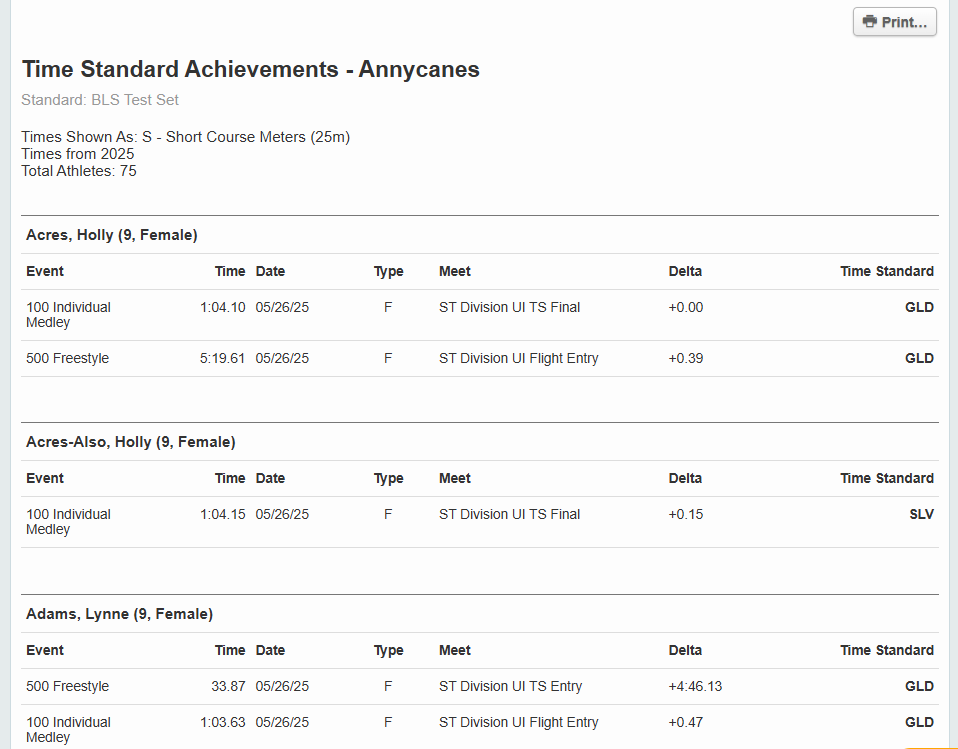958x749 pixels.
Task: Click Event column header in Acres, Holly table
Action: 45,271
